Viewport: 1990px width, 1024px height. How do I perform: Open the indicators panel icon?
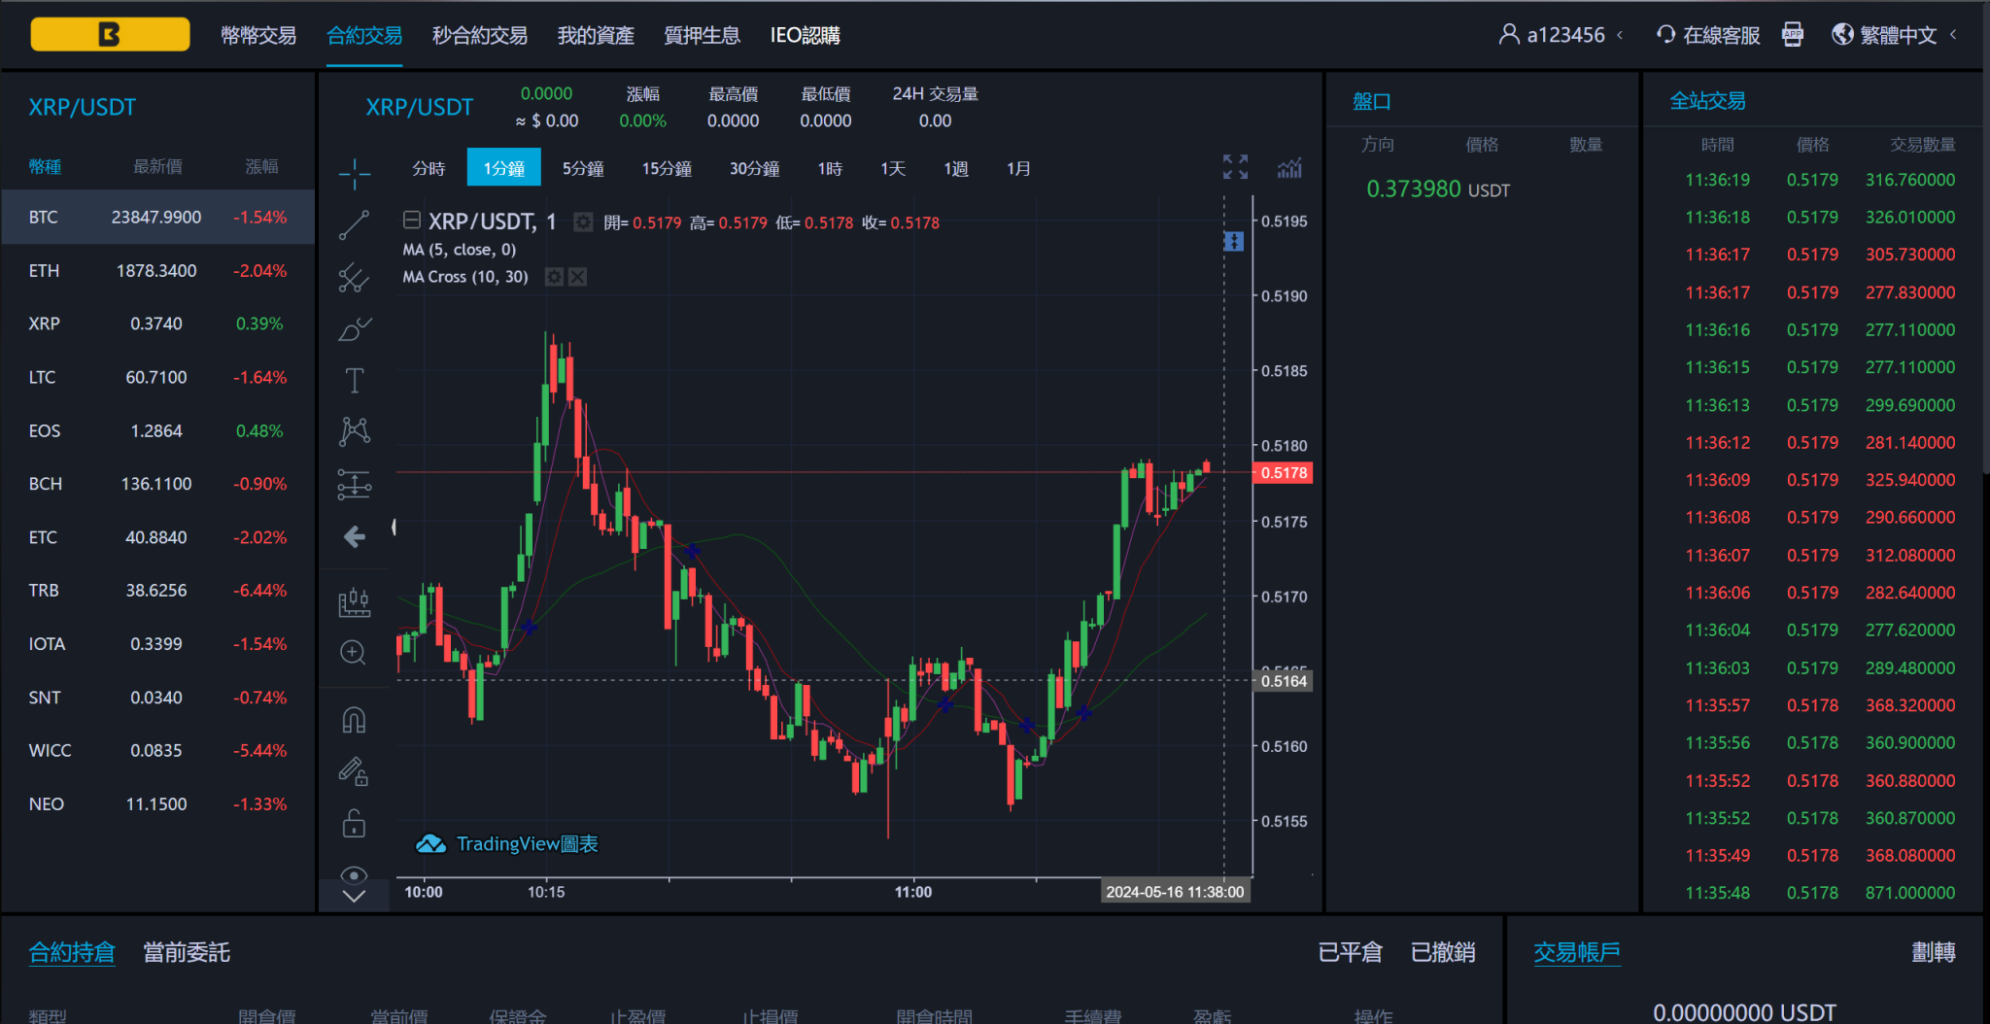point(1290,167)
